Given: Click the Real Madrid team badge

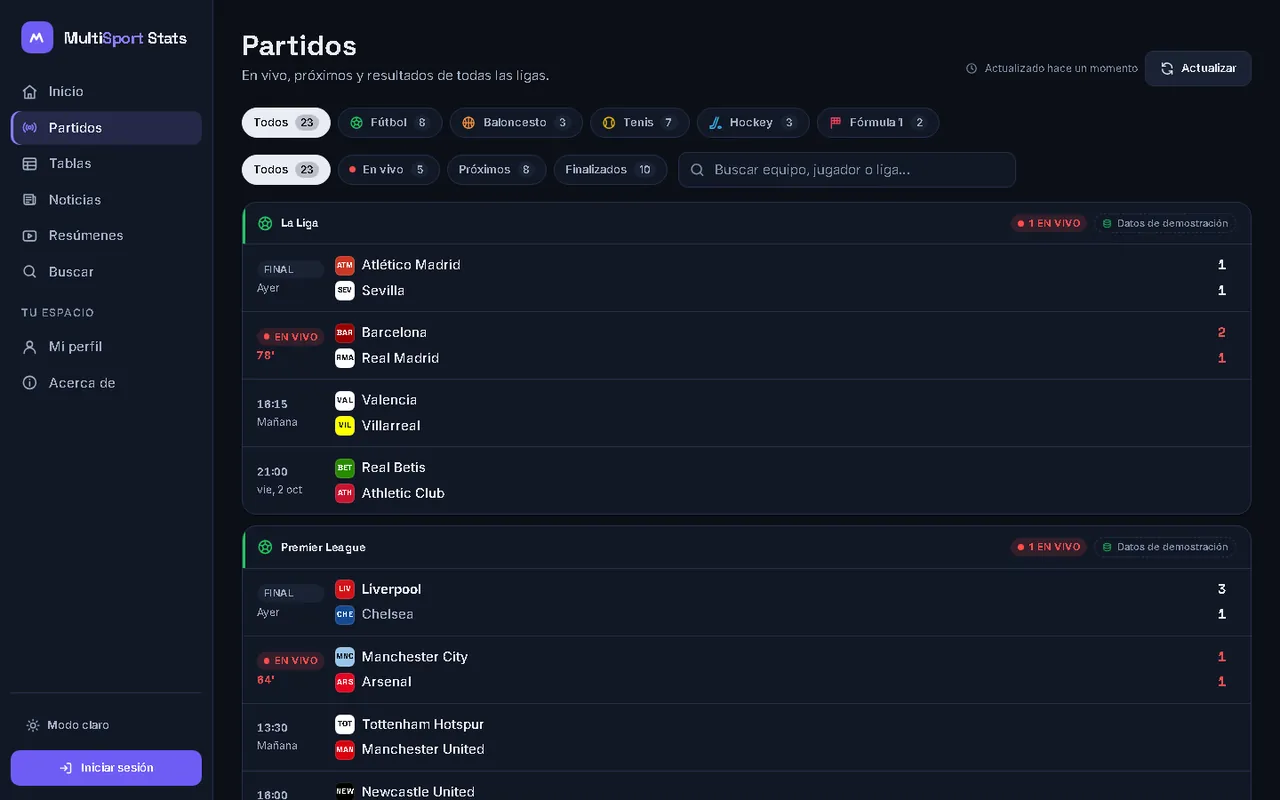Looking at the screenshot, I should coord(345,358).
